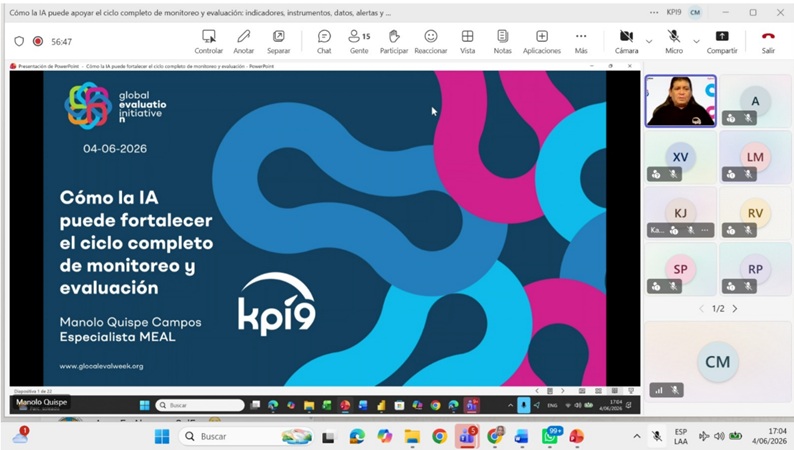Click the SP participant avatar

pos(681,269)
